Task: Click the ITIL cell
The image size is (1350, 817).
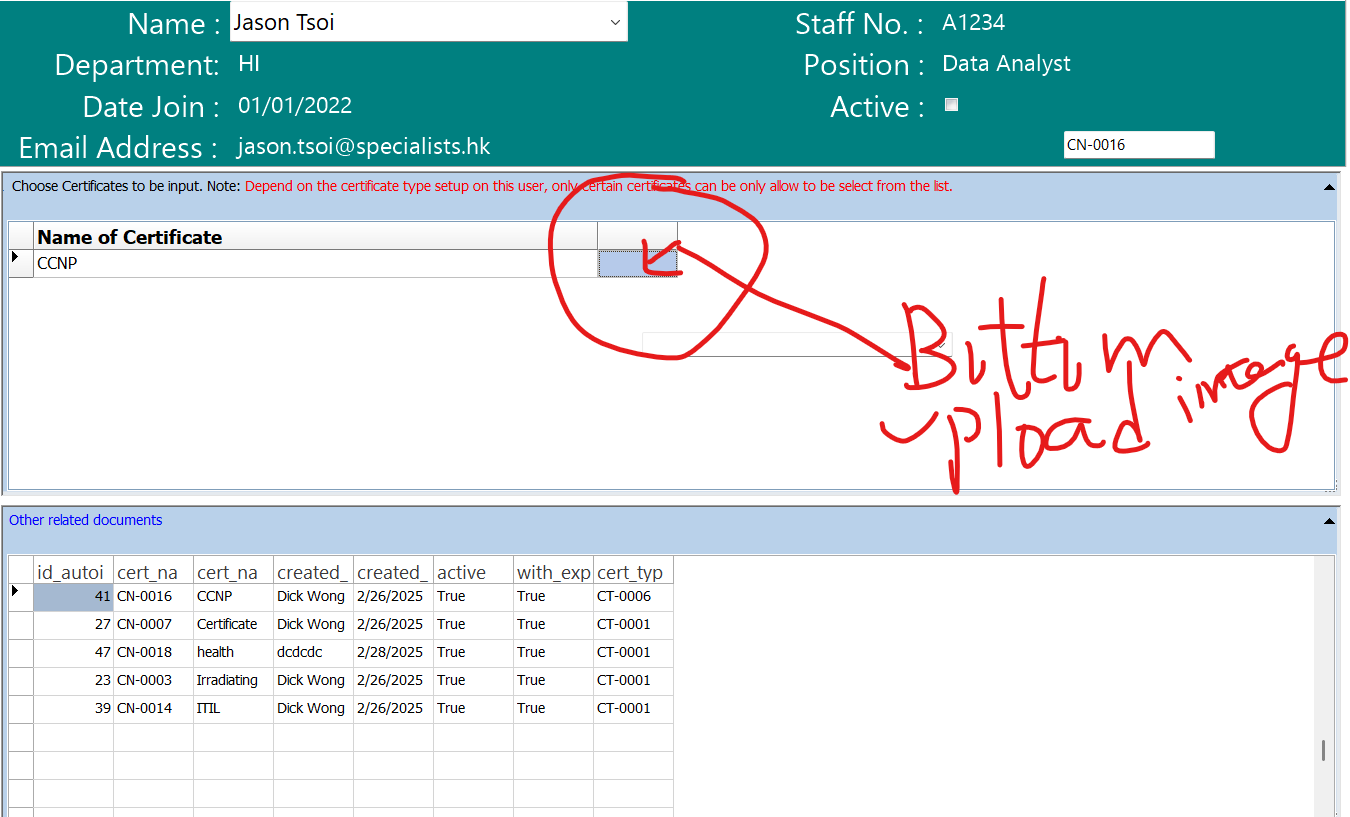Action: point(233,709)
